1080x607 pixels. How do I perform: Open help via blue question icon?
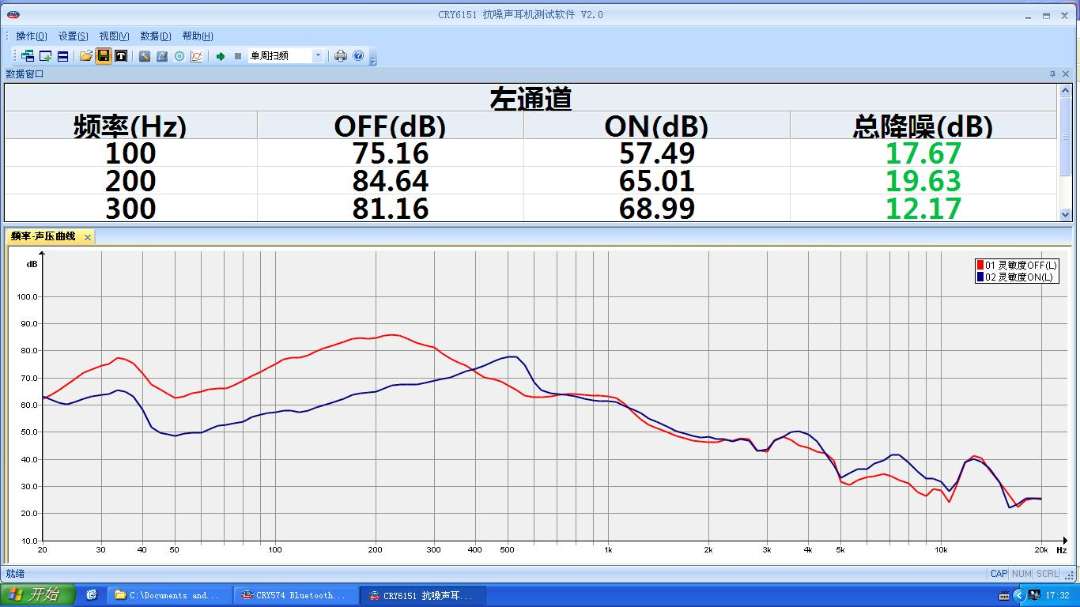point(358,56)
